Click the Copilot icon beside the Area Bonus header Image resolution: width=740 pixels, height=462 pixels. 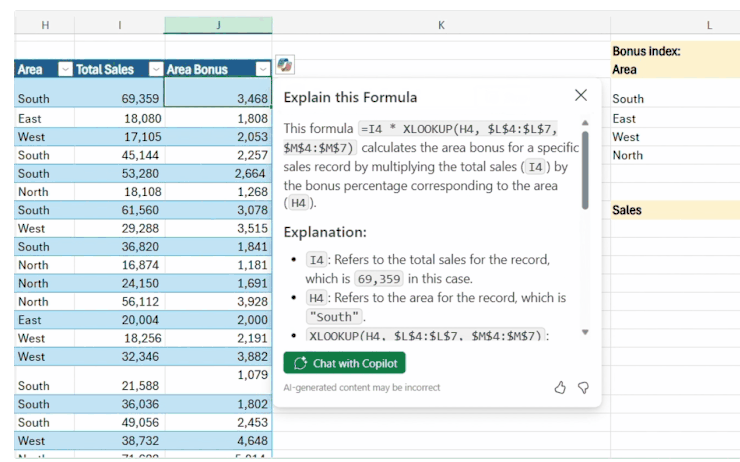tap(285, 65)
